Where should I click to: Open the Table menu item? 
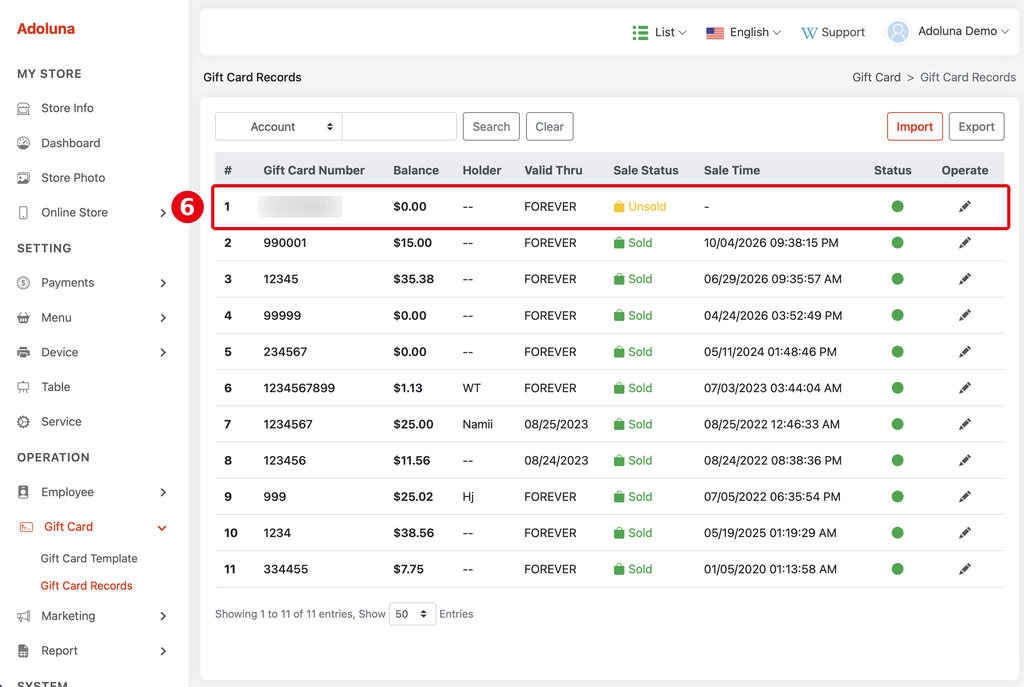56,387
